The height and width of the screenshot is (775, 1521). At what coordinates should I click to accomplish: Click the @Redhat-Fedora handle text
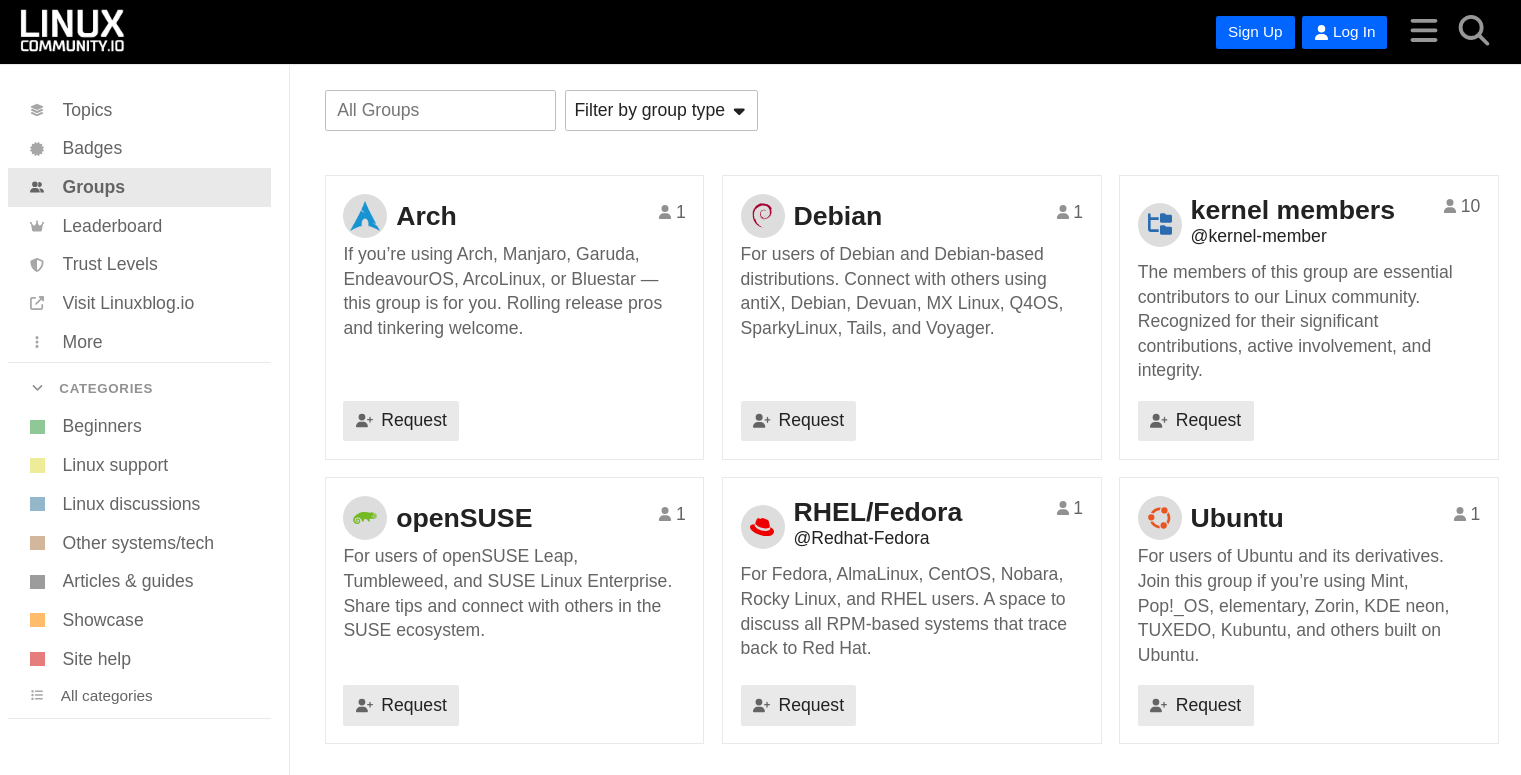[861, 538]
